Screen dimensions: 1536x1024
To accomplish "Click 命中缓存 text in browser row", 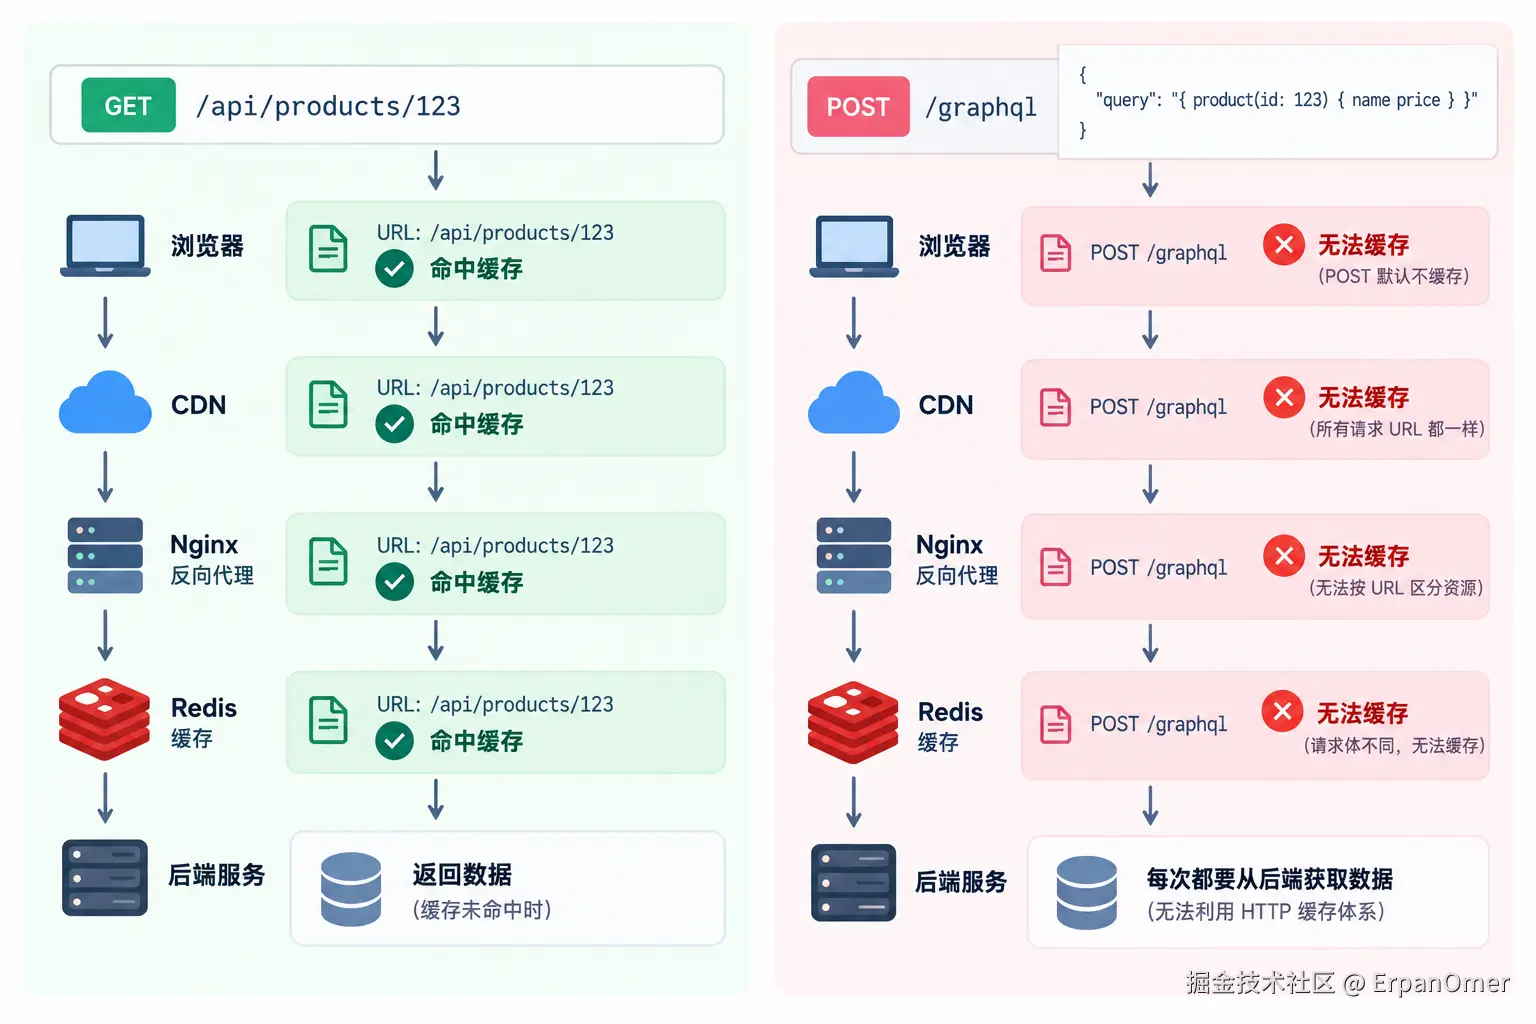I will (476, 269).
